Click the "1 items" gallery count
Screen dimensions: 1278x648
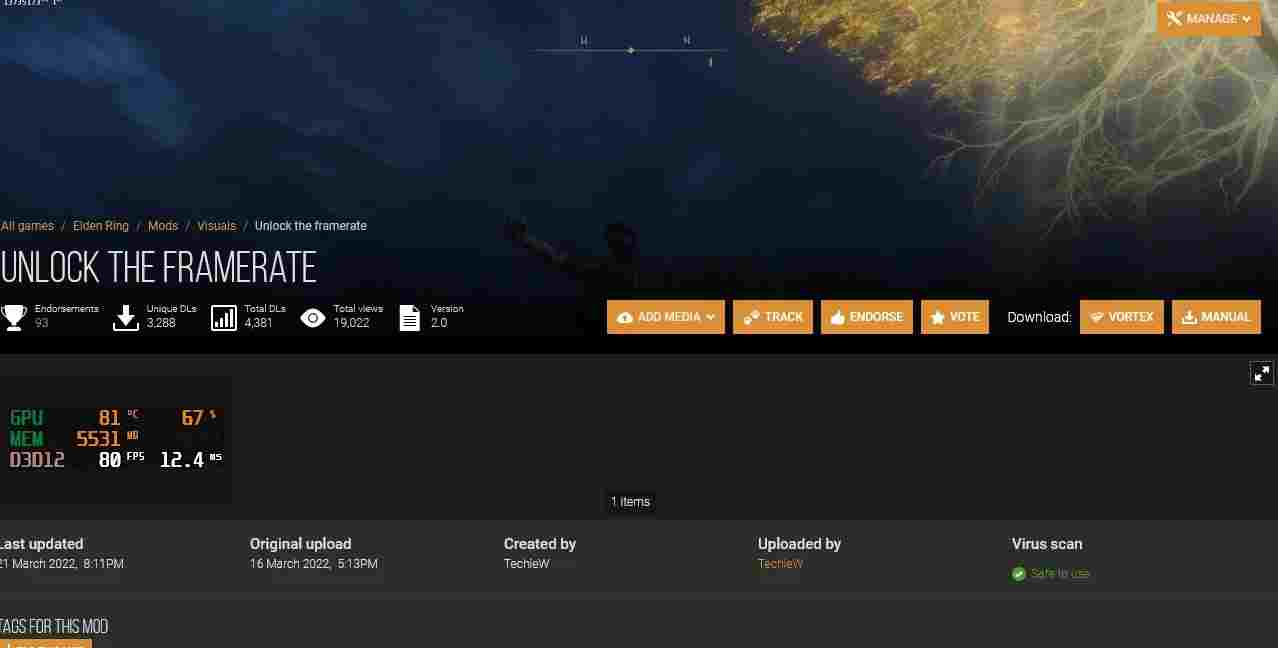[x=630, y=502]
